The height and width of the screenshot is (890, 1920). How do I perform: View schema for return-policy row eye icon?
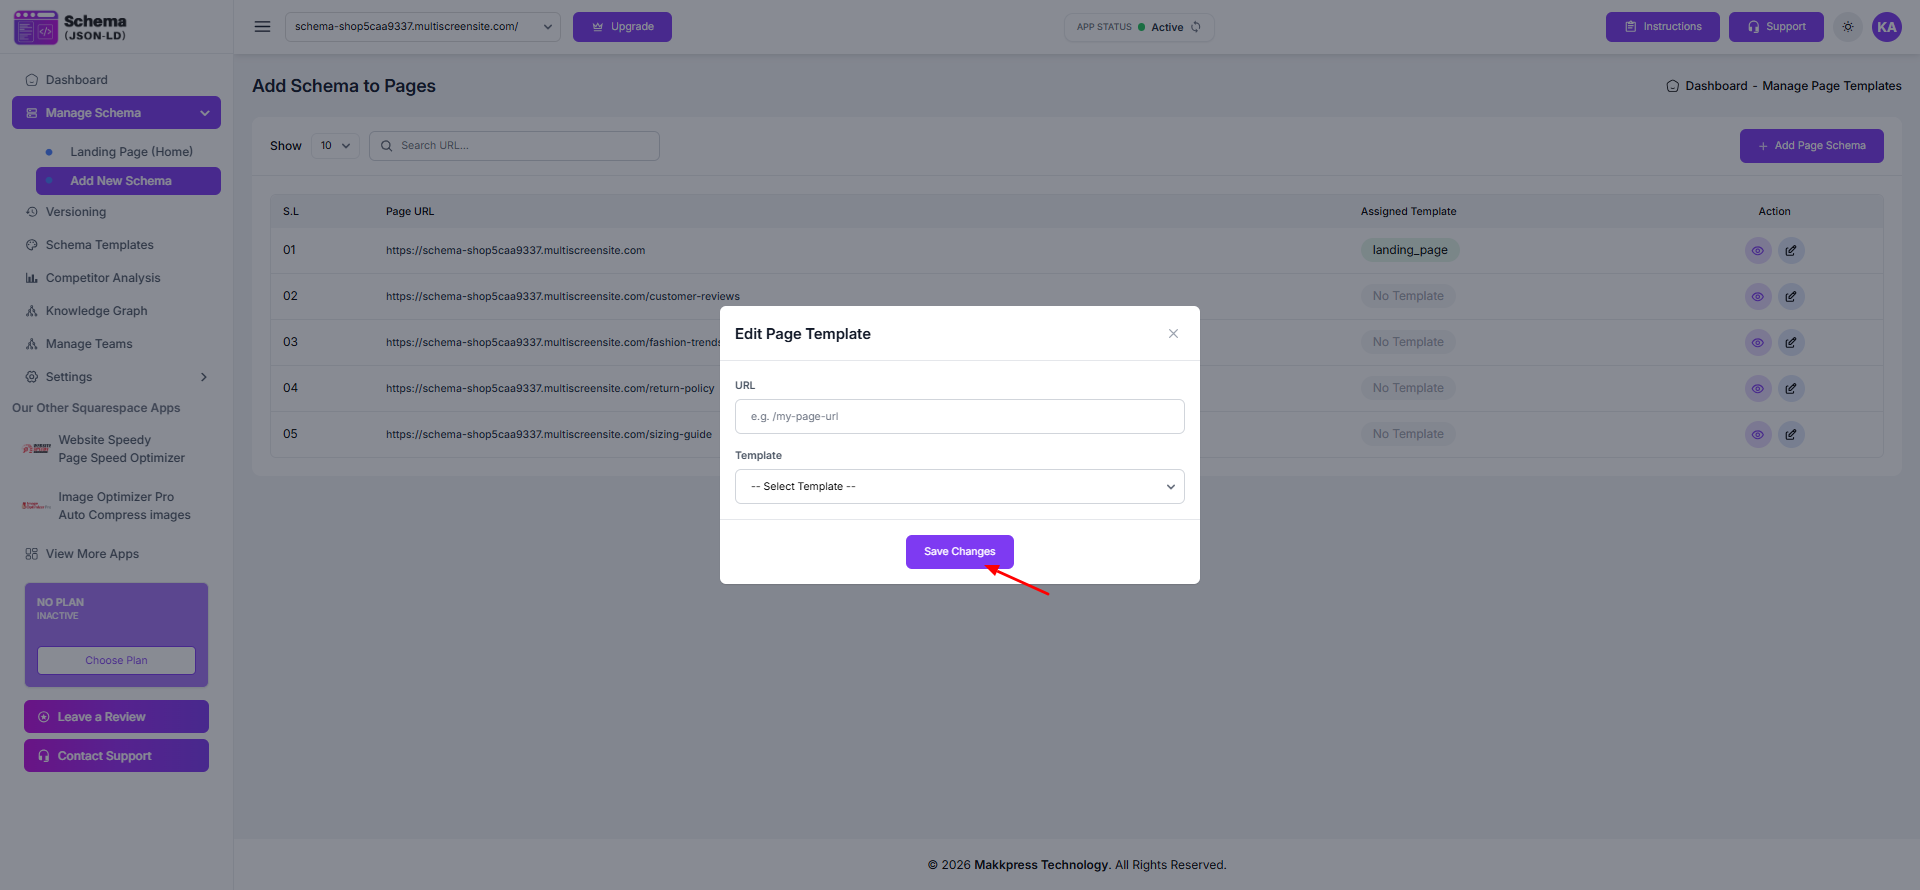click(1757, 389)
